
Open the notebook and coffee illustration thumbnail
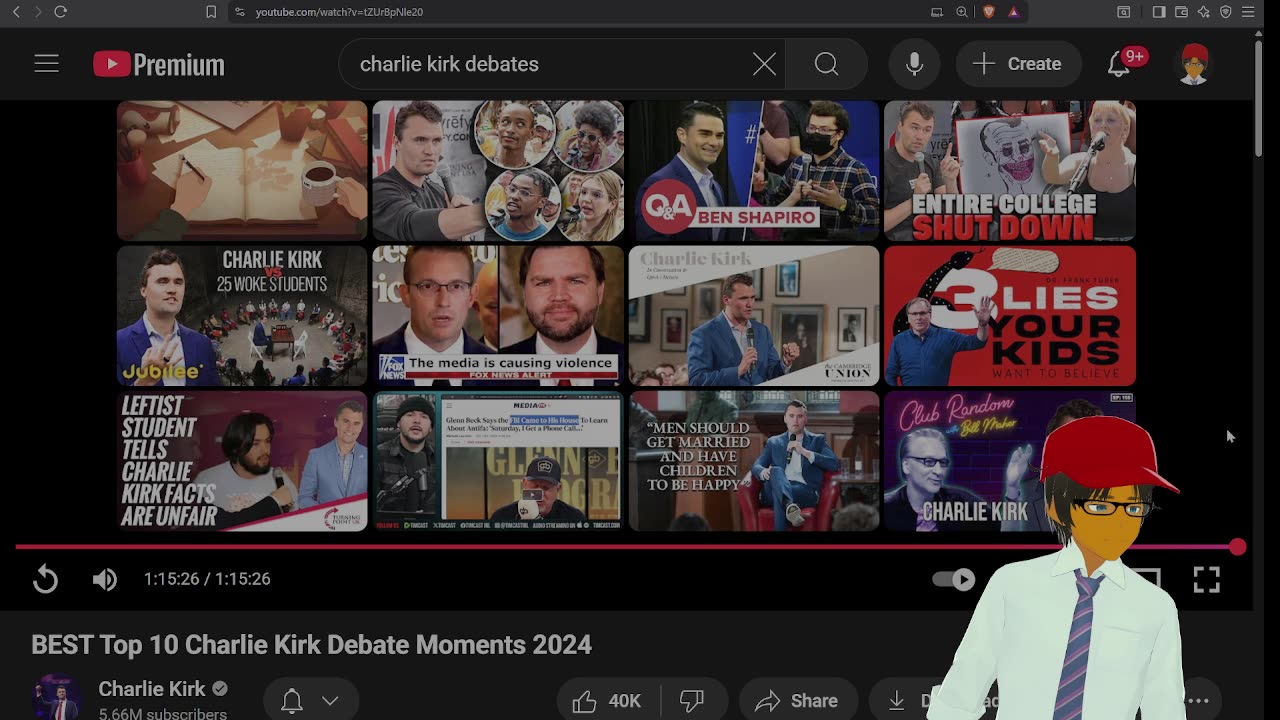point(242,171)
